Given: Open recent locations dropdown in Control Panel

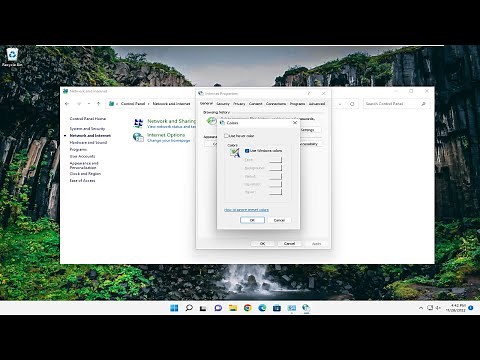Looking at the screenshot, I should [x=89, y=104].
